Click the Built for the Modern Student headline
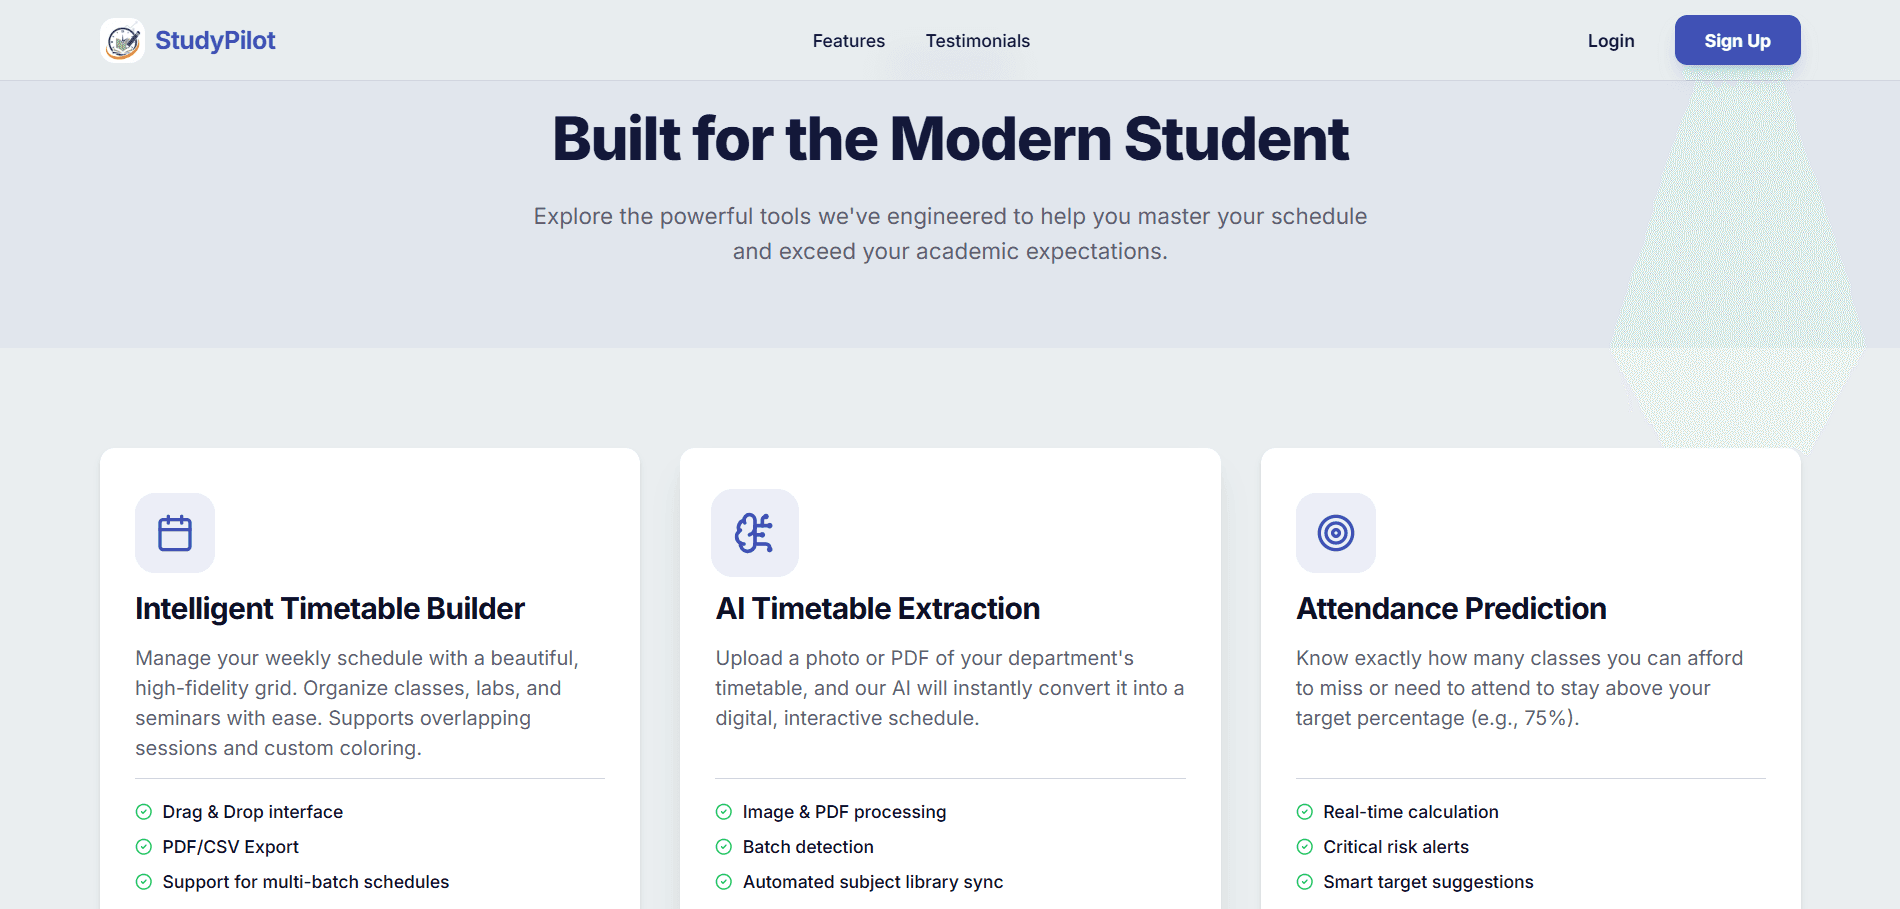The image size is (1900, 909). (950, 139)
